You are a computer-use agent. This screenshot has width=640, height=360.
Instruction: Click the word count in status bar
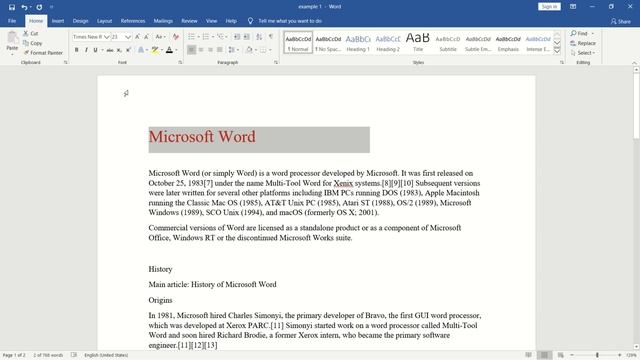[x=48, y=355]
